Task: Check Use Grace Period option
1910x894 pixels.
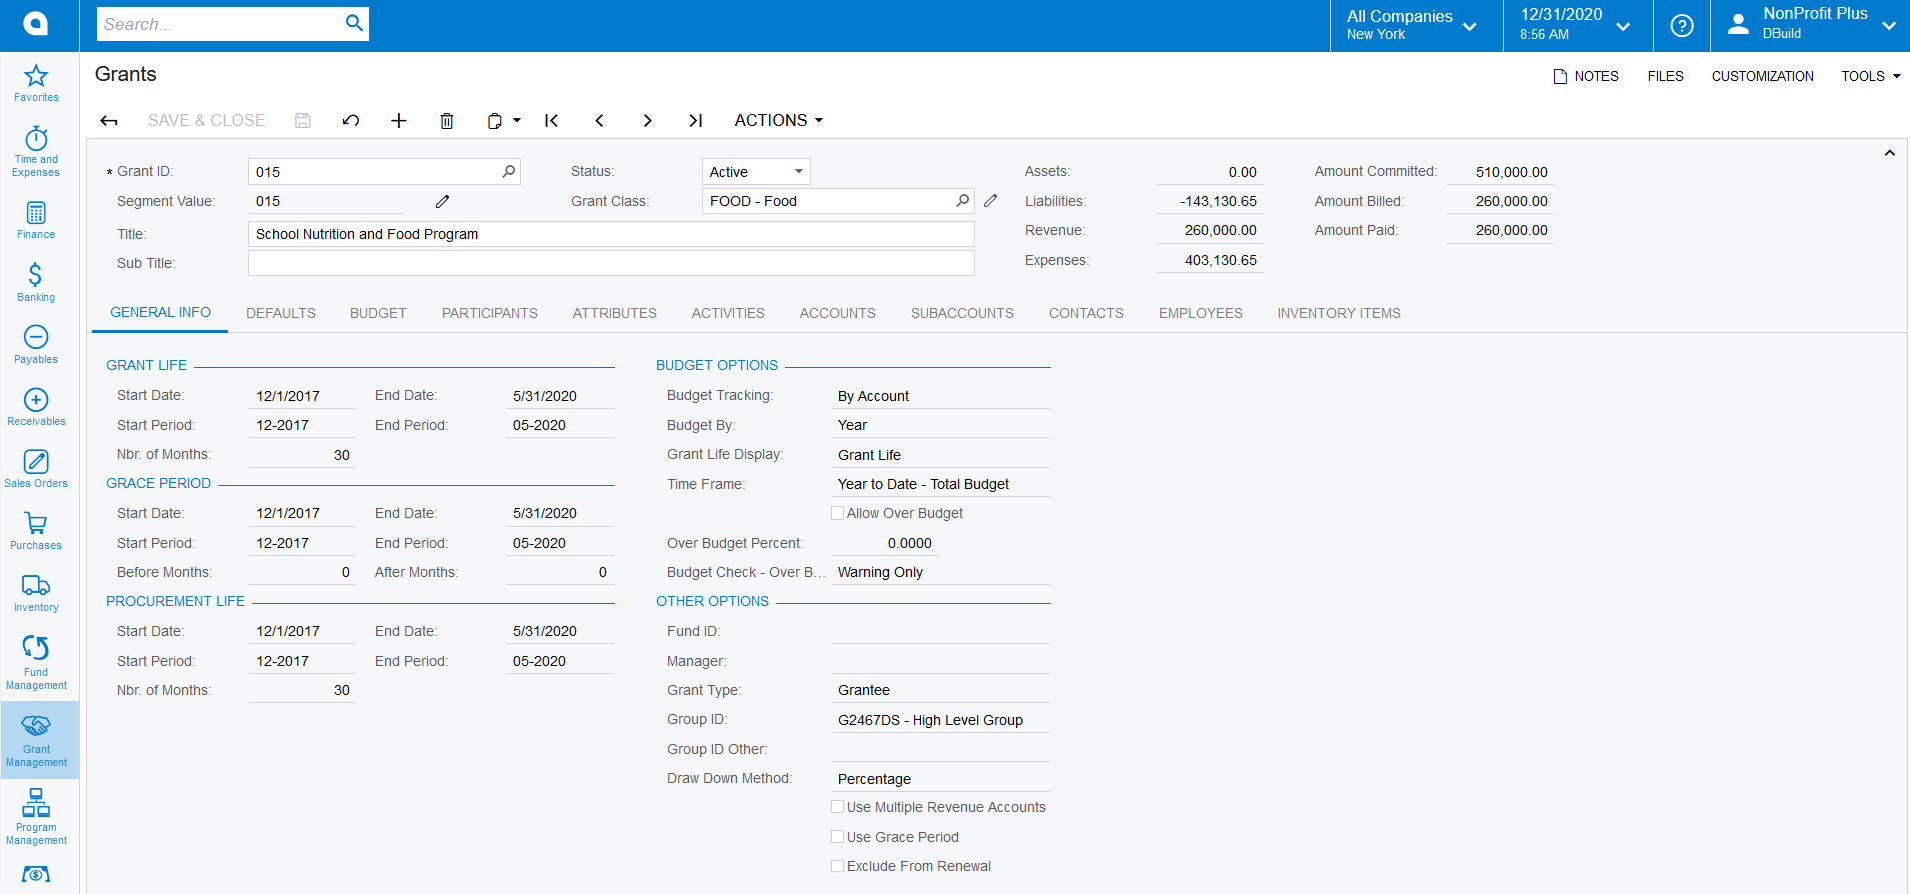Action: 838,837
